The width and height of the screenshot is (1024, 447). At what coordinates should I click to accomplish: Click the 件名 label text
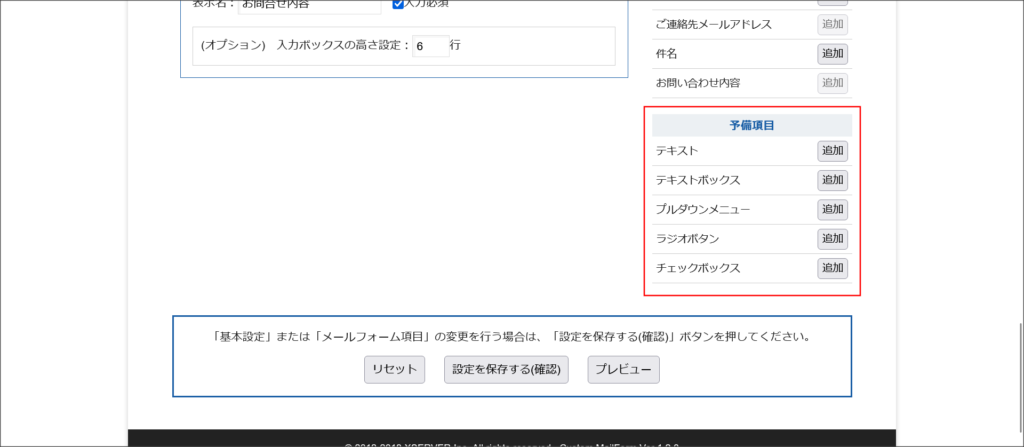click(x=666, y=54)
